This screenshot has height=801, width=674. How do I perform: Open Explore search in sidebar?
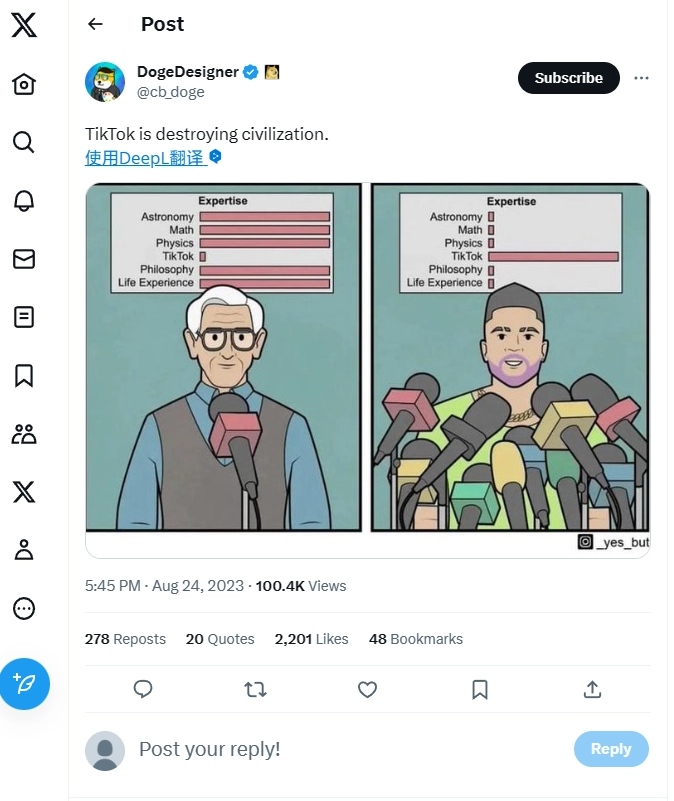tap(24, 142)
